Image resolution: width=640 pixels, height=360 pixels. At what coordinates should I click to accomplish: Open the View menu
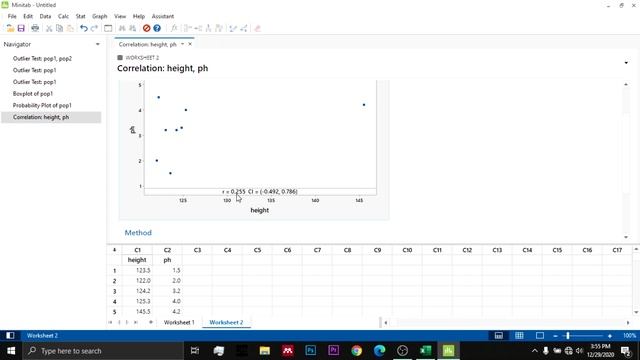coord(120,16)
